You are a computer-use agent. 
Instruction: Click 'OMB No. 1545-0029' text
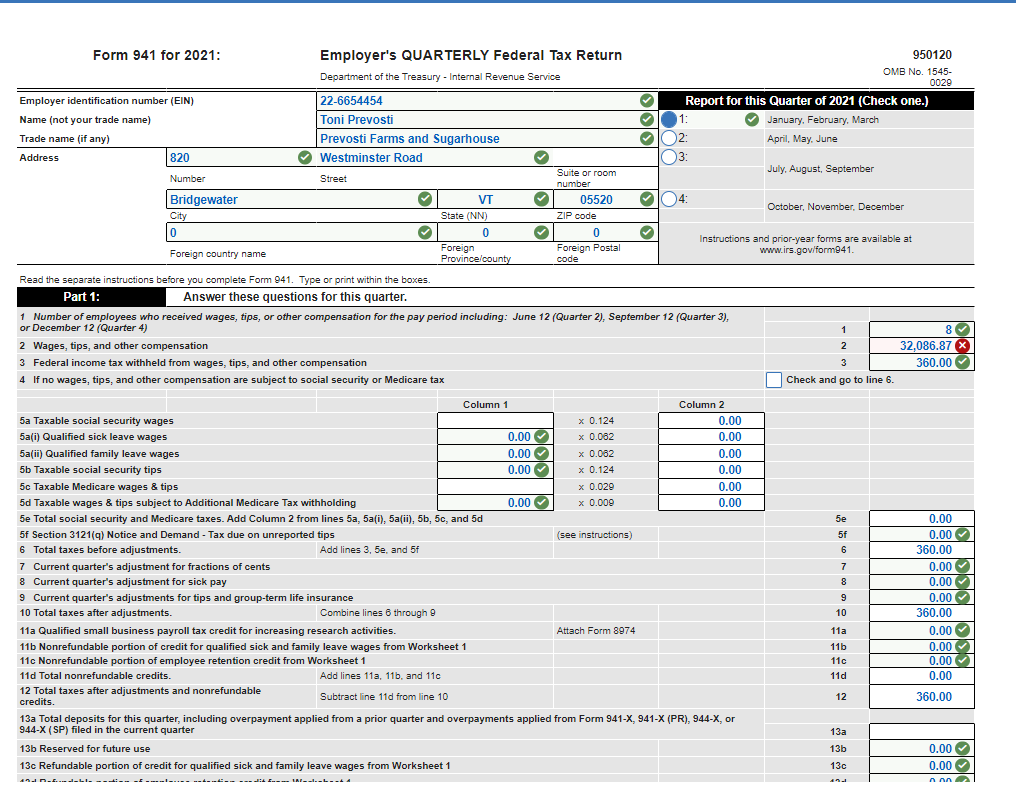tap(917, 76)
